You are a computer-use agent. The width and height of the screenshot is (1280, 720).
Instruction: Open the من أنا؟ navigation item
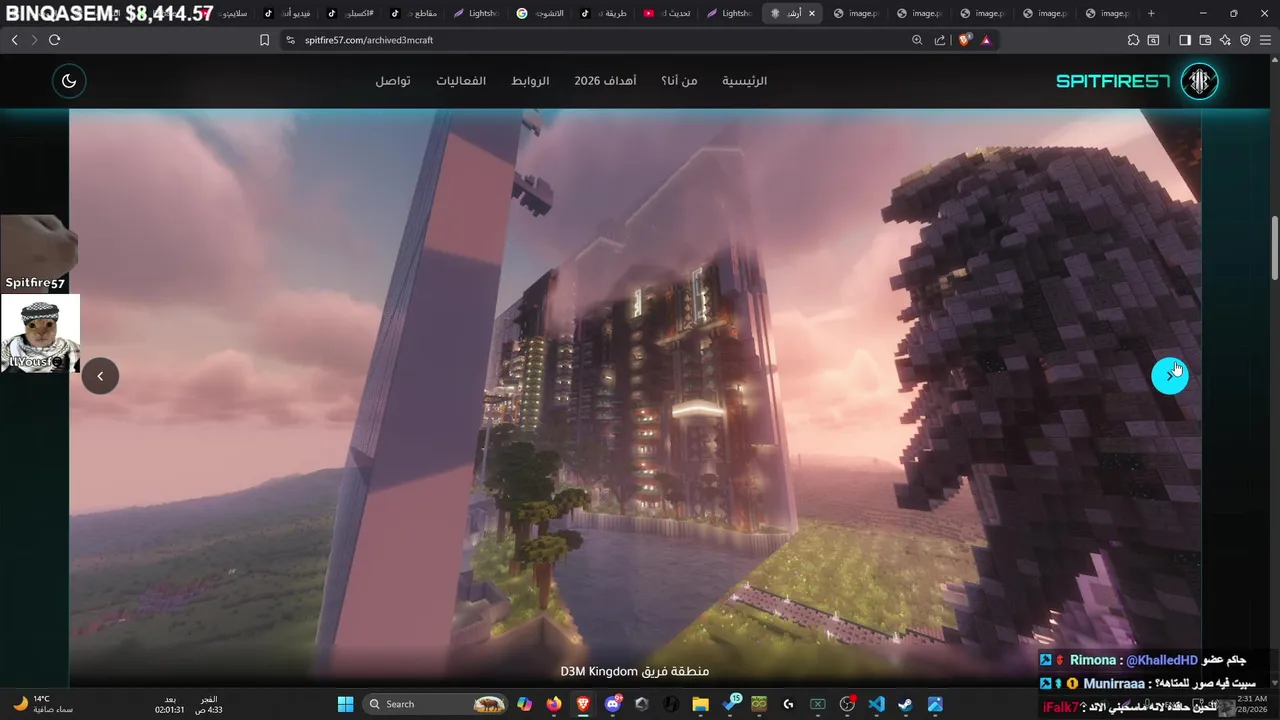tap(679, 81)
